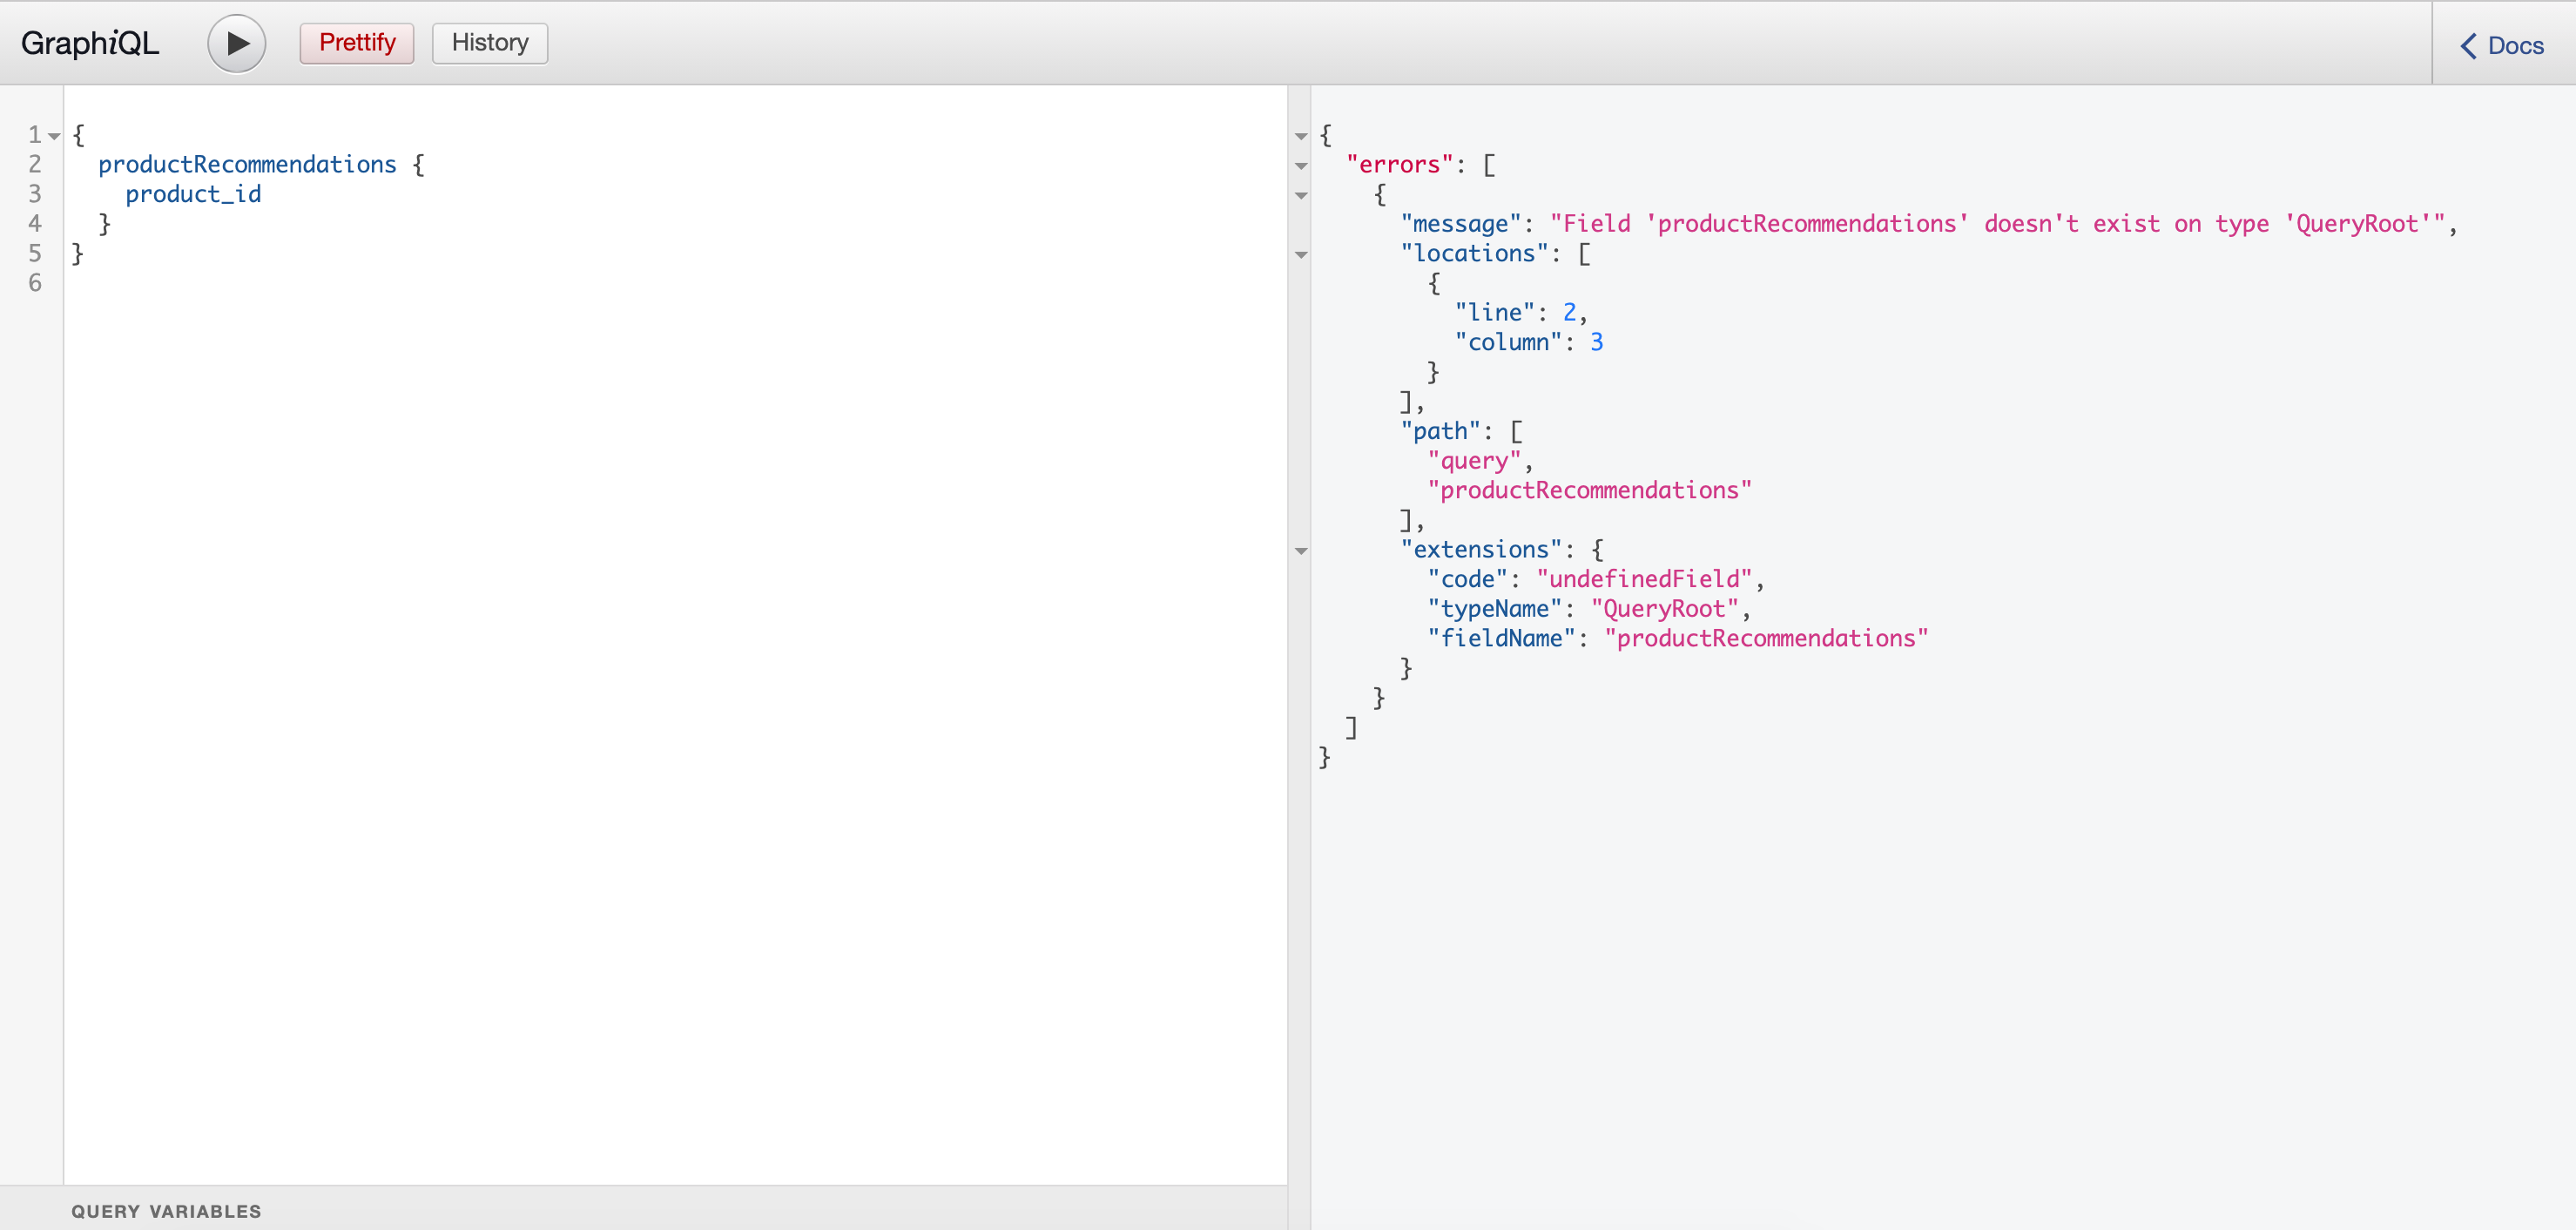Click the GraphiQL title logo
2576x1230 pixels.
[90, 43]
